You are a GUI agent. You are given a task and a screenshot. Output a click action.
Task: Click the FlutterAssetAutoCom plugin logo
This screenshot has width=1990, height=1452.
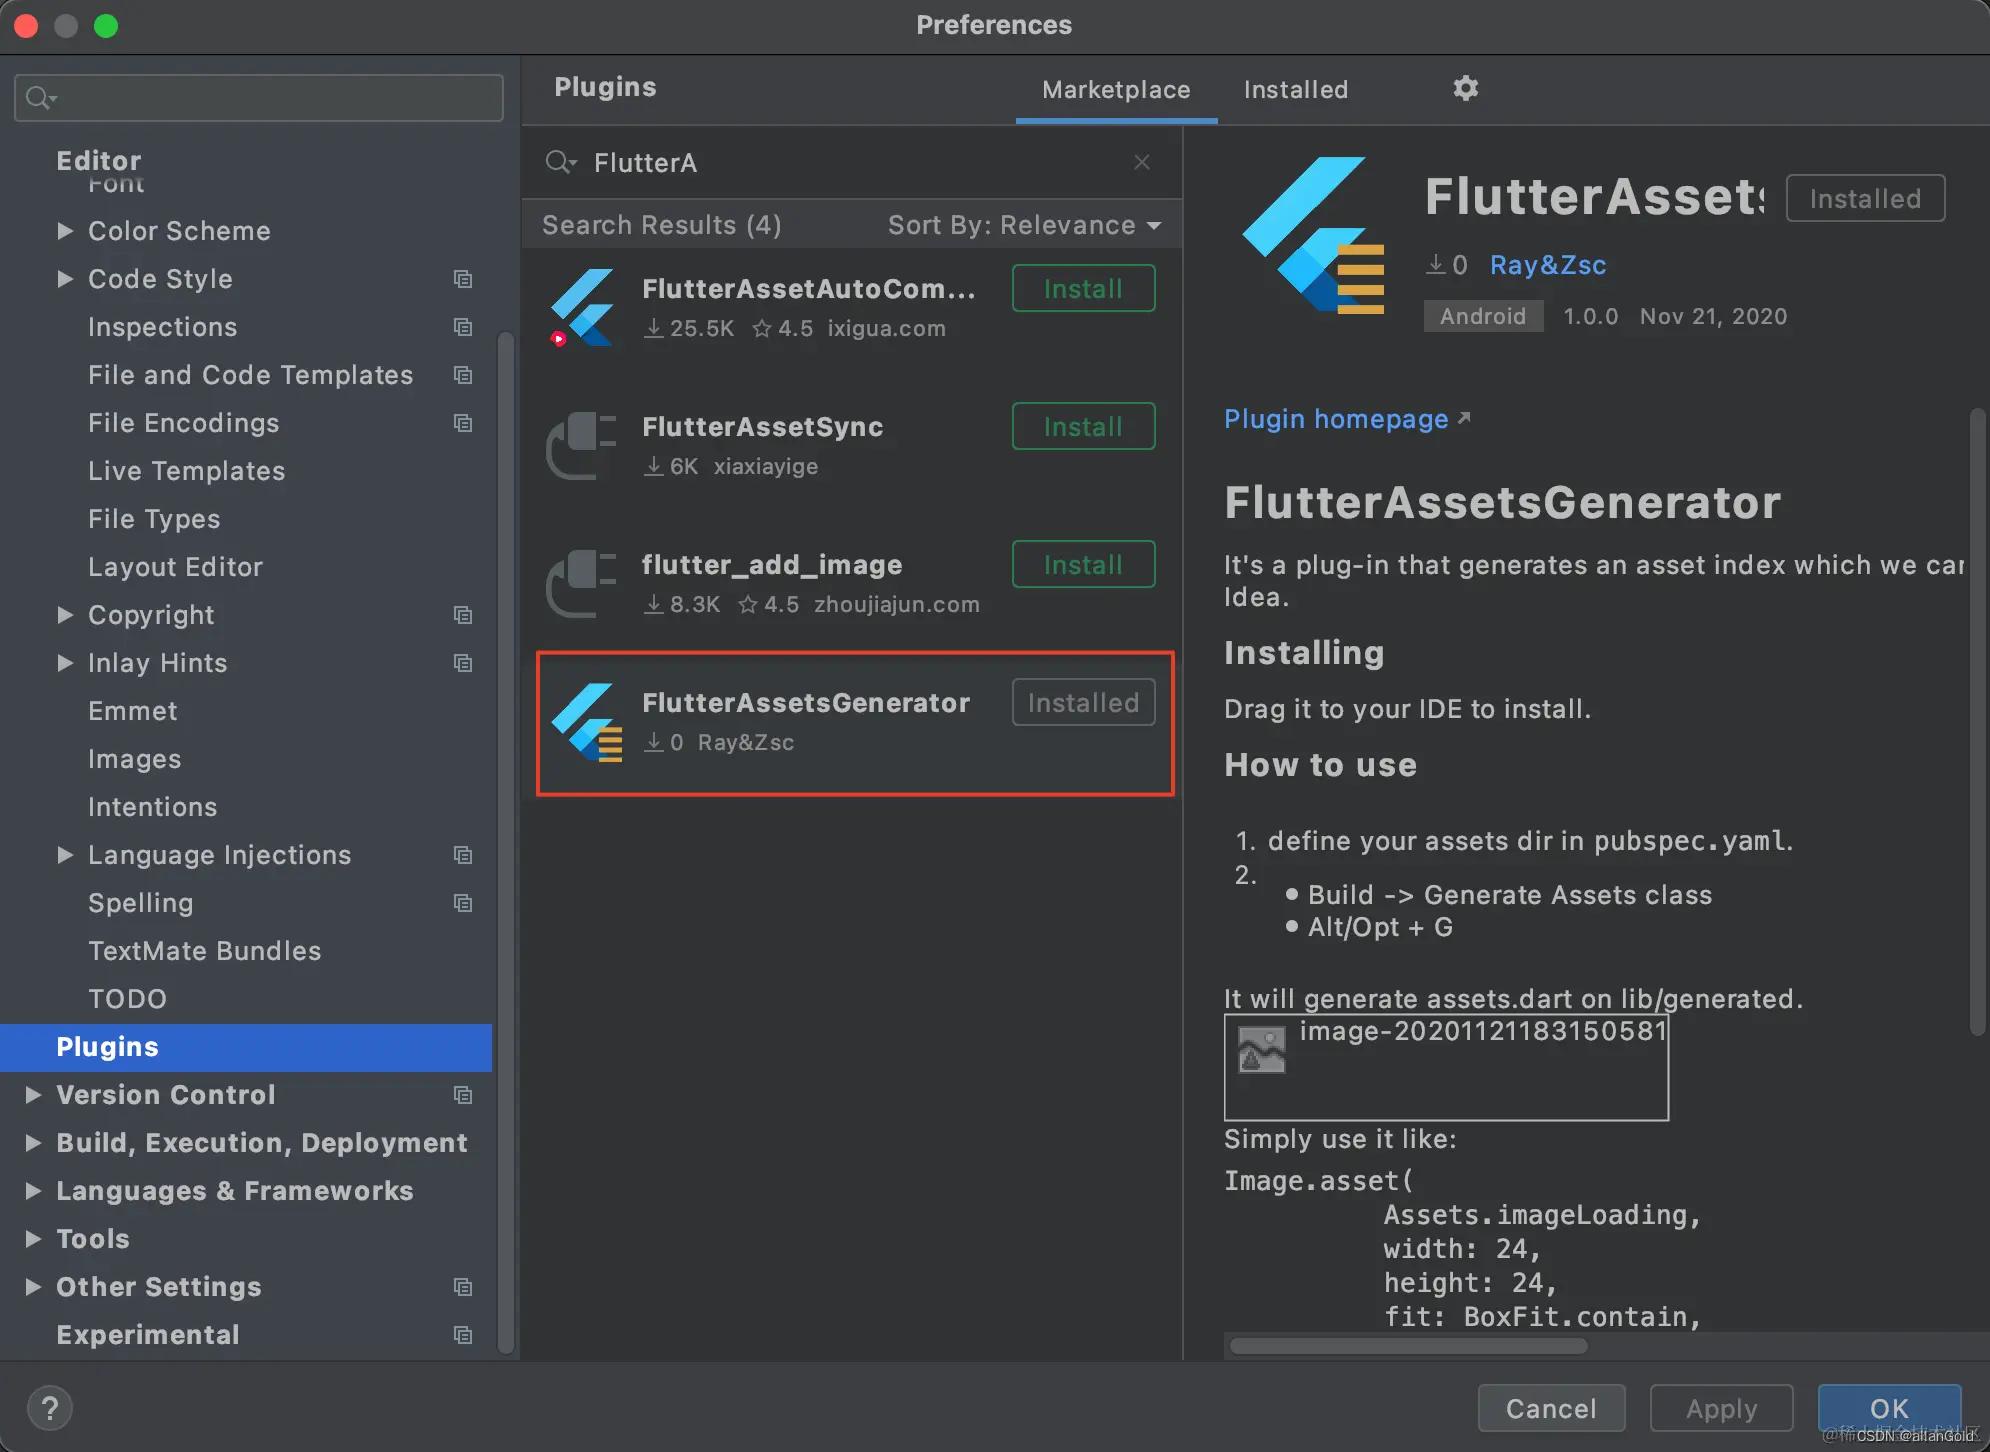[585, 308]
